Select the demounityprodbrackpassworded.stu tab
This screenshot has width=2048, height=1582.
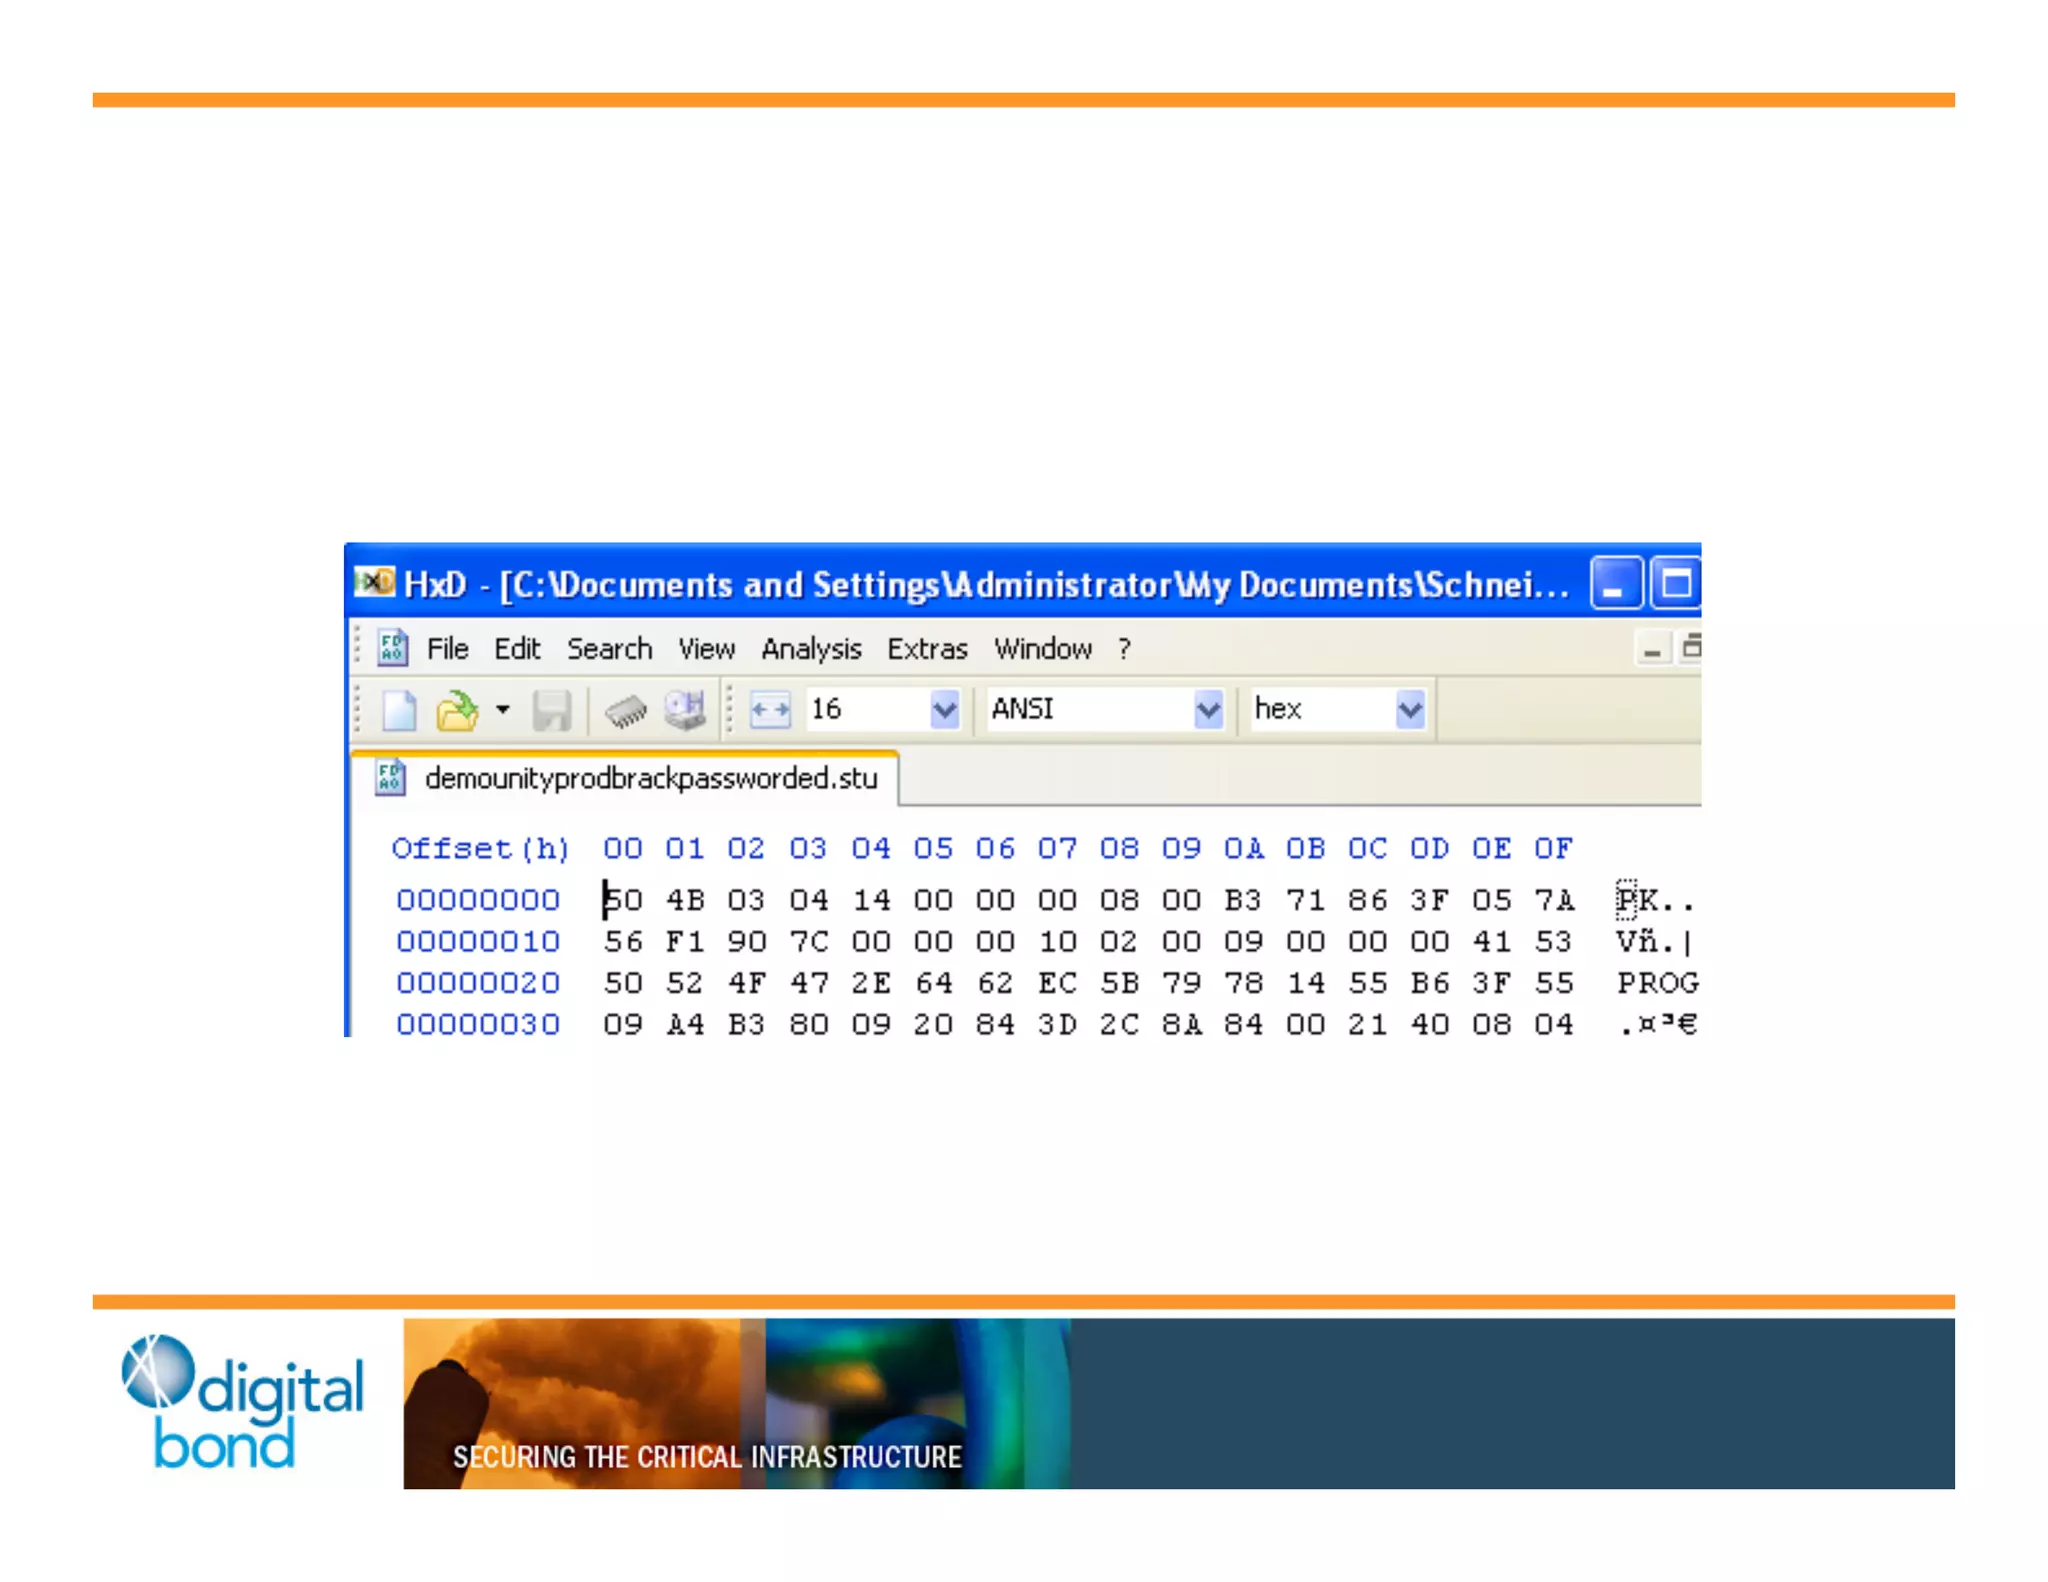650,778
